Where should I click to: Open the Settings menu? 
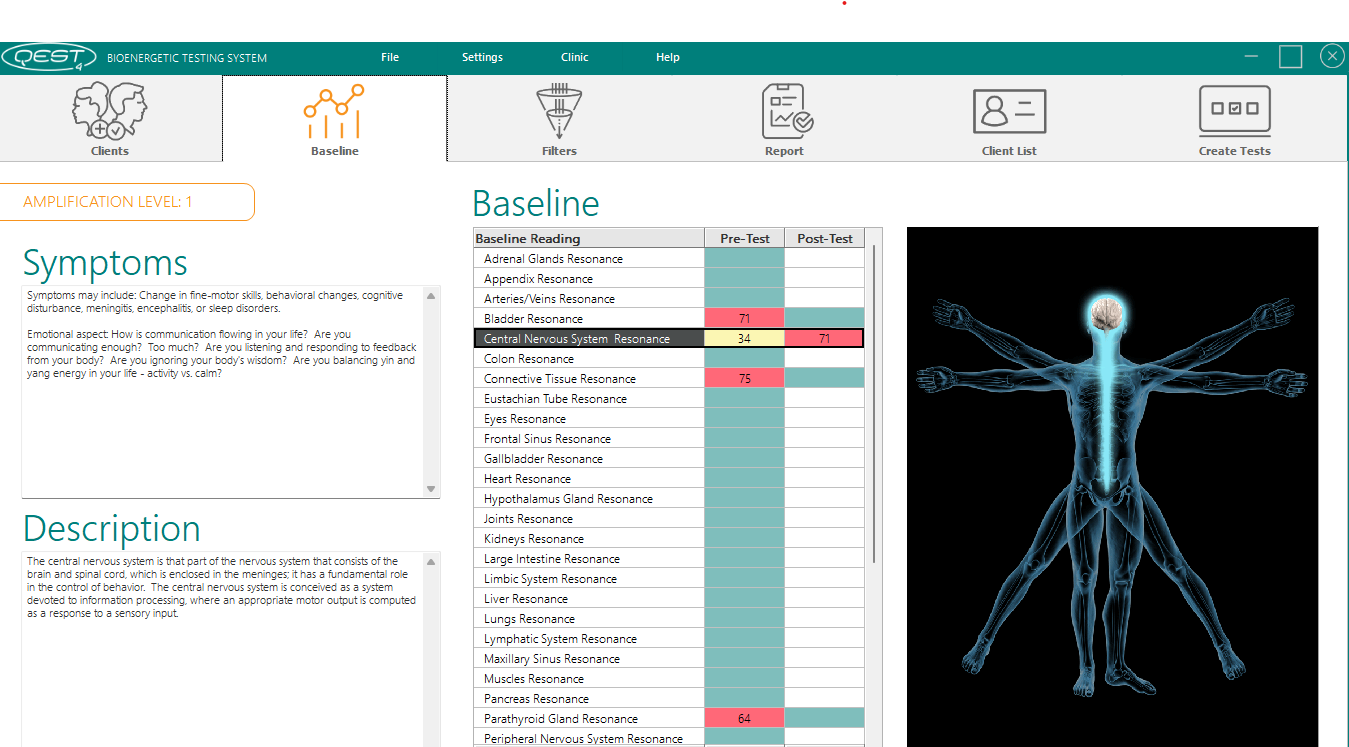pos(482,57)
